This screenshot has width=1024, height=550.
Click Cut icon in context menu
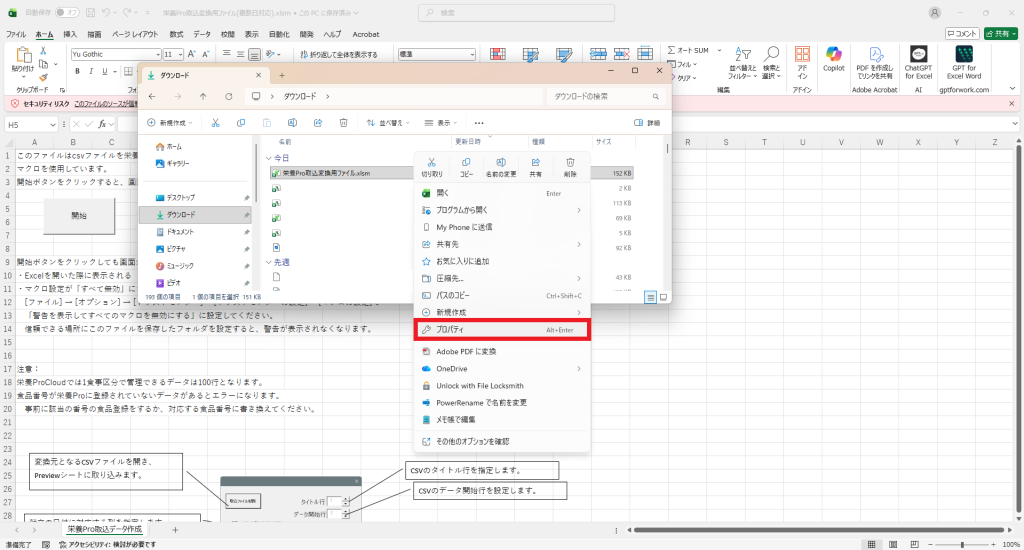click(432, 166)
